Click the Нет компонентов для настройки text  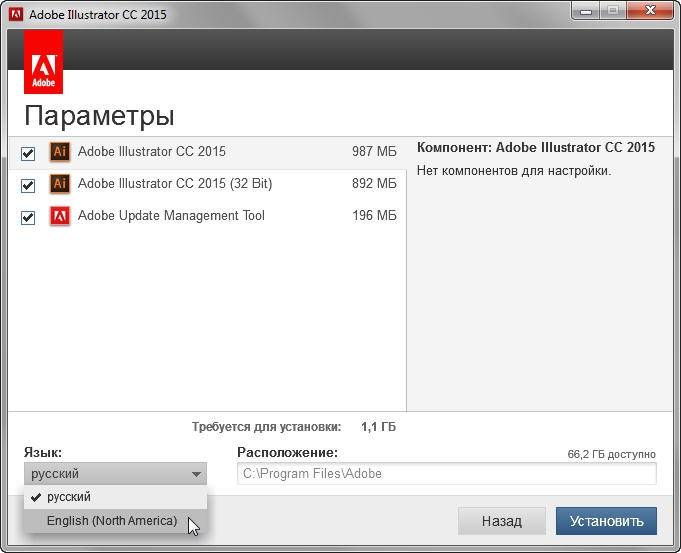(x=514, y=171)
